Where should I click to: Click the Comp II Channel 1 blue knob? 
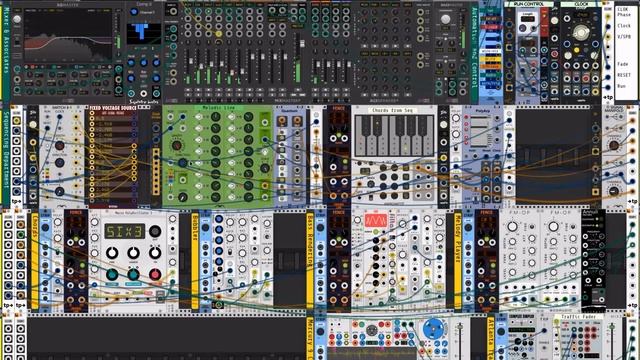pyautogui.click(x=133, y=12)
